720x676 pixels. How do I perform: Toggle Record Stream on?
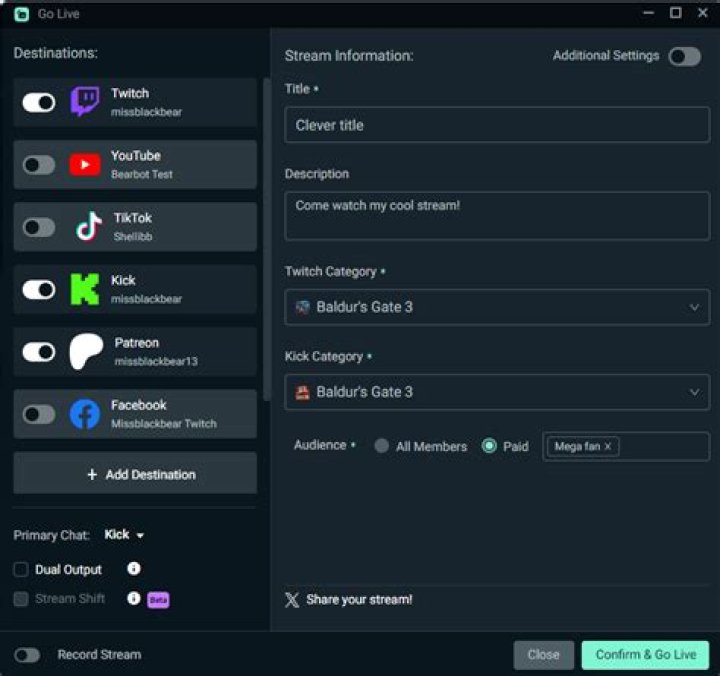point(27,655)
